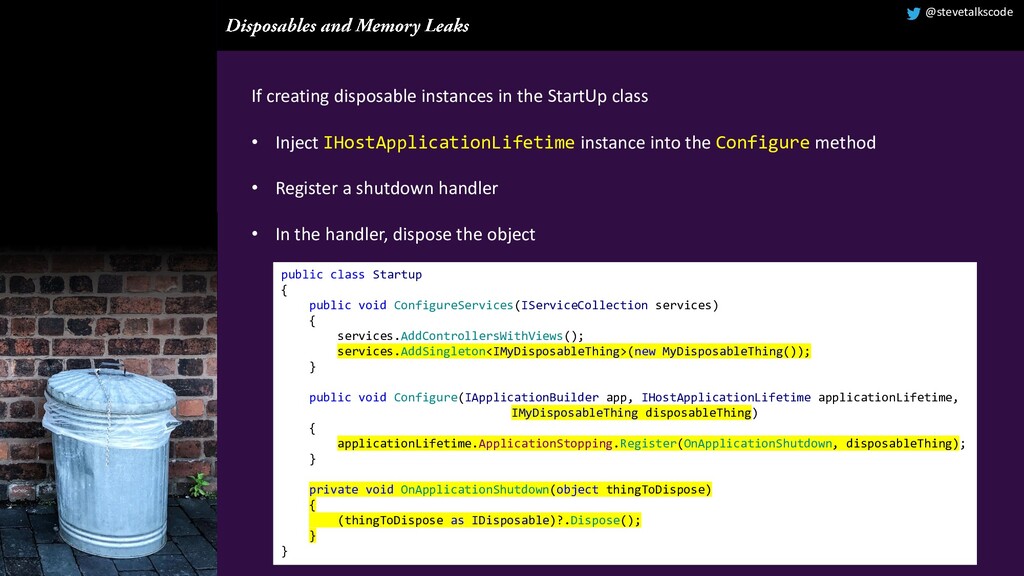Image resolution: width=1024 pixels, height=576 pixels.
Task: Click 'IHostApplicationLifetime' in the Configure signature
Action: tap(726, 397)
